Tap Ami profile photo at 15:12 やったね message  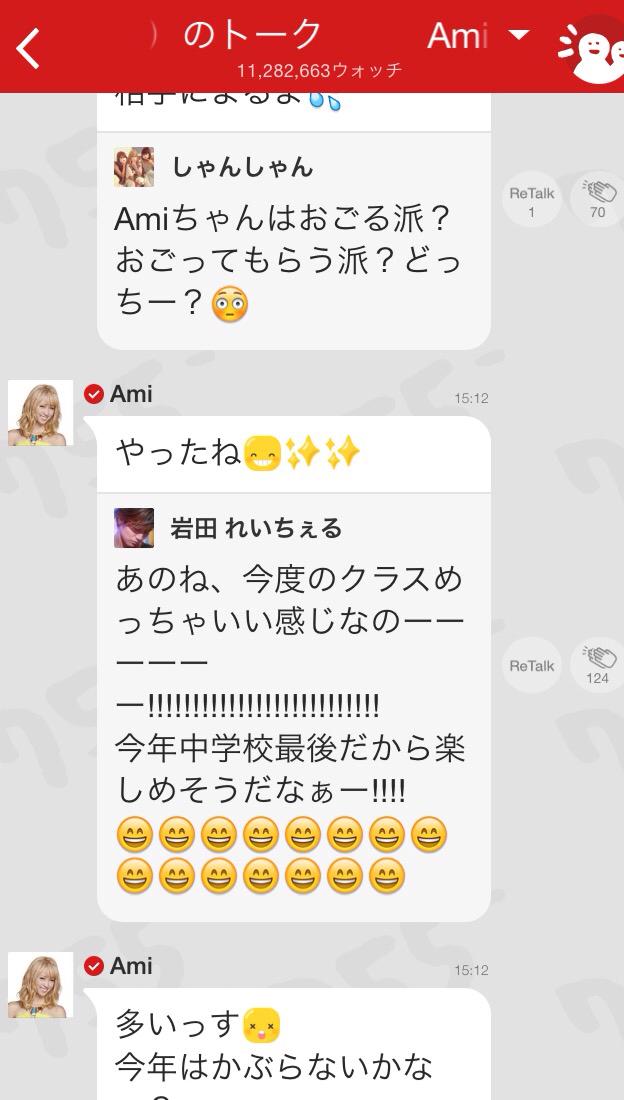[40, 412]
